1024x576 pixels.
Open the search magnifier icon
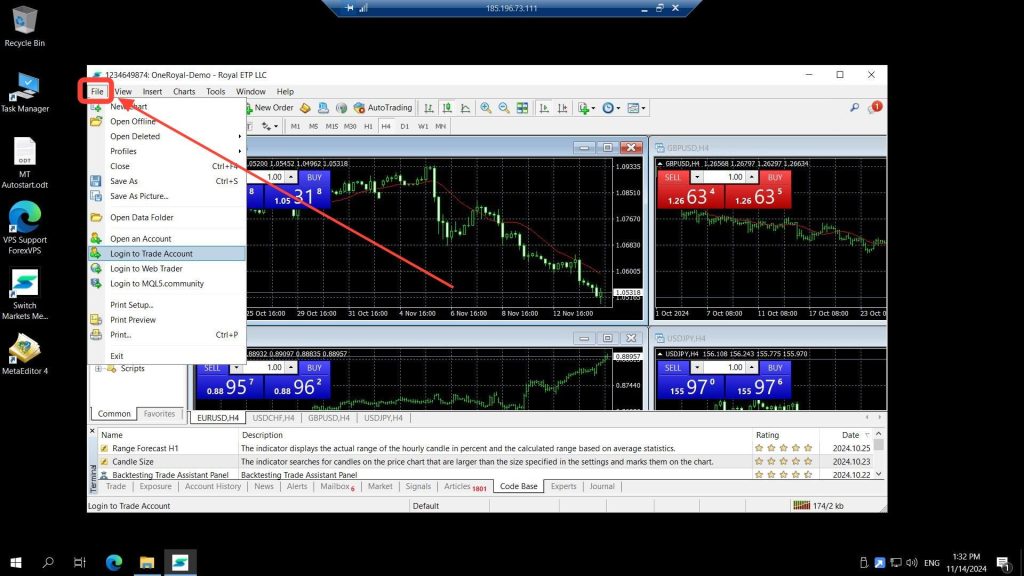click(854, 107)
